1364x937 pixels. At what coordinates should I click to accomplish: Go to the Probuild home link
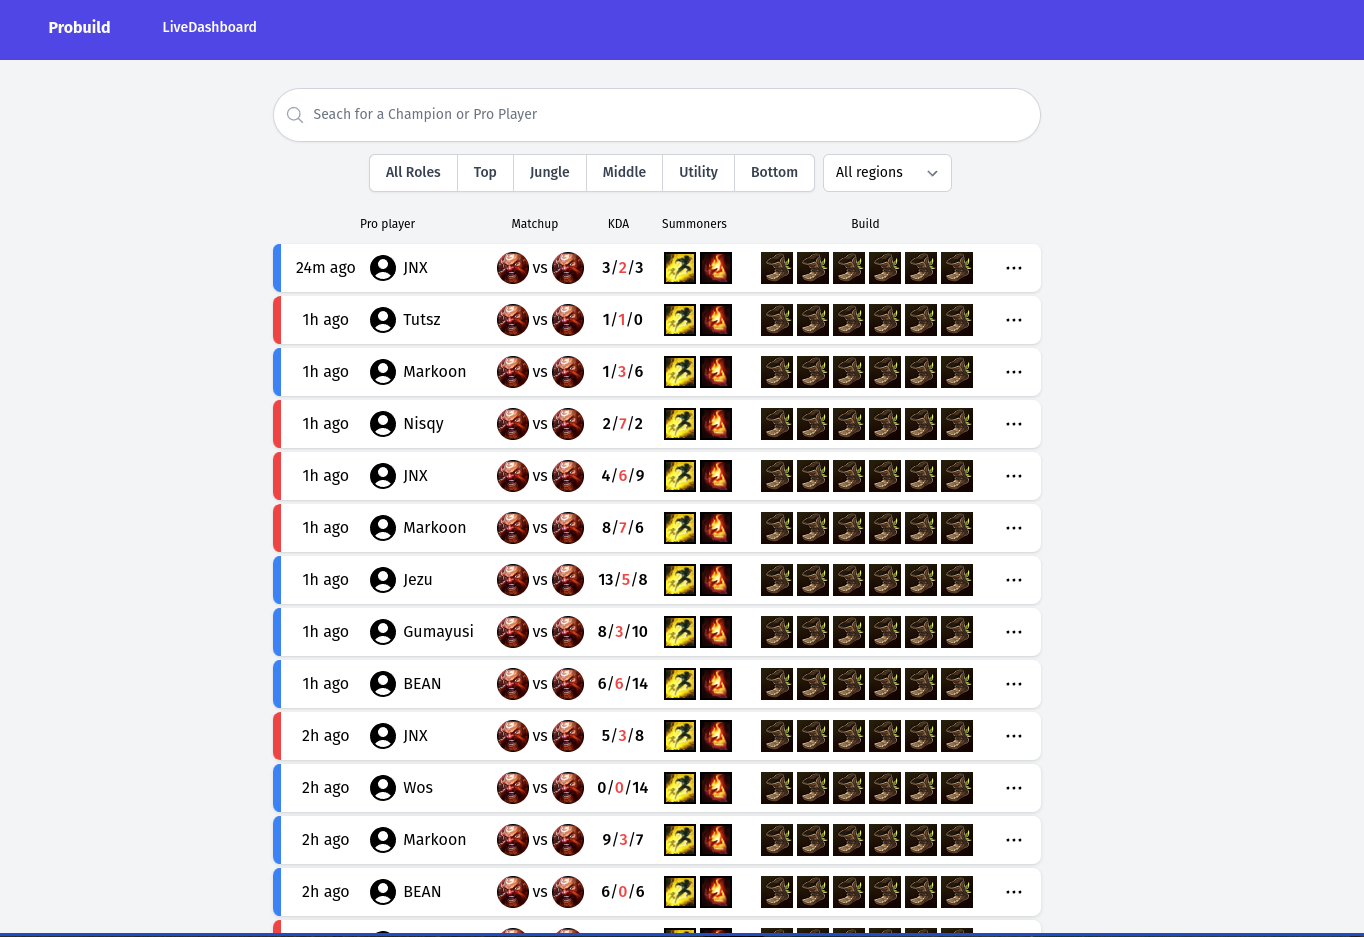coord(79,28)
